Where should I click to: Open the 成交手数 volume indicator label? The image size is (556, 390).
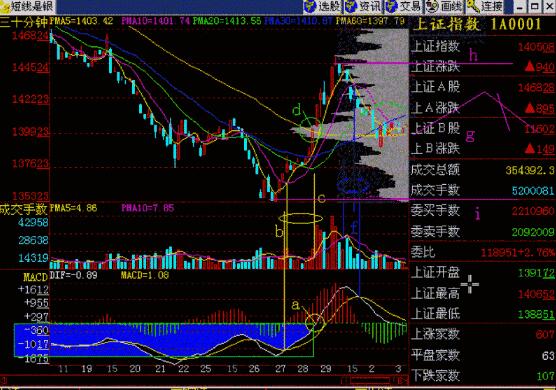coord(23,209)
